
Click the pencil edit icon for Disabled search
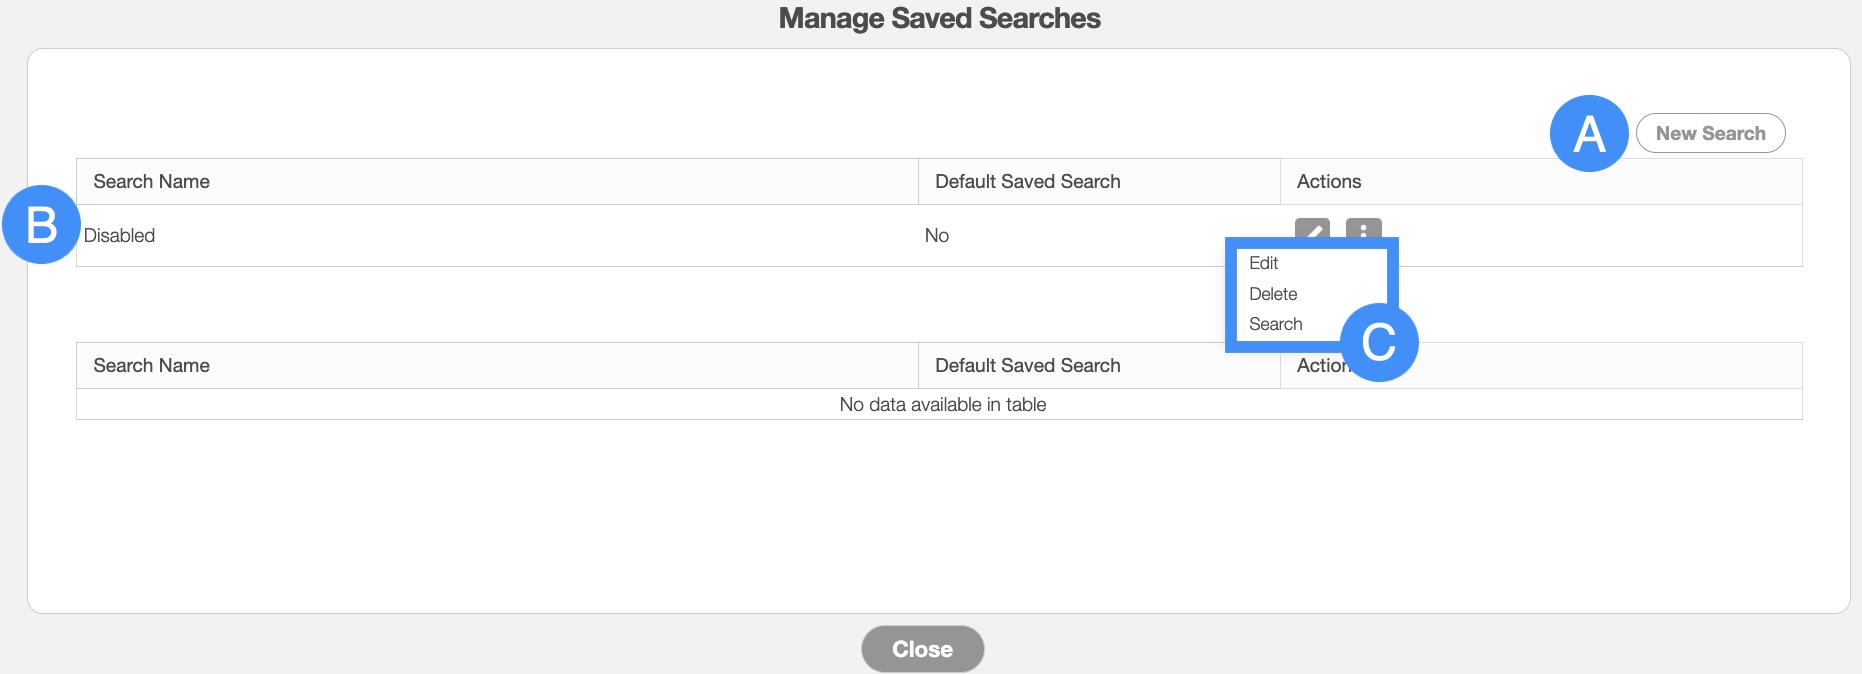click(x=1312, y=229)
